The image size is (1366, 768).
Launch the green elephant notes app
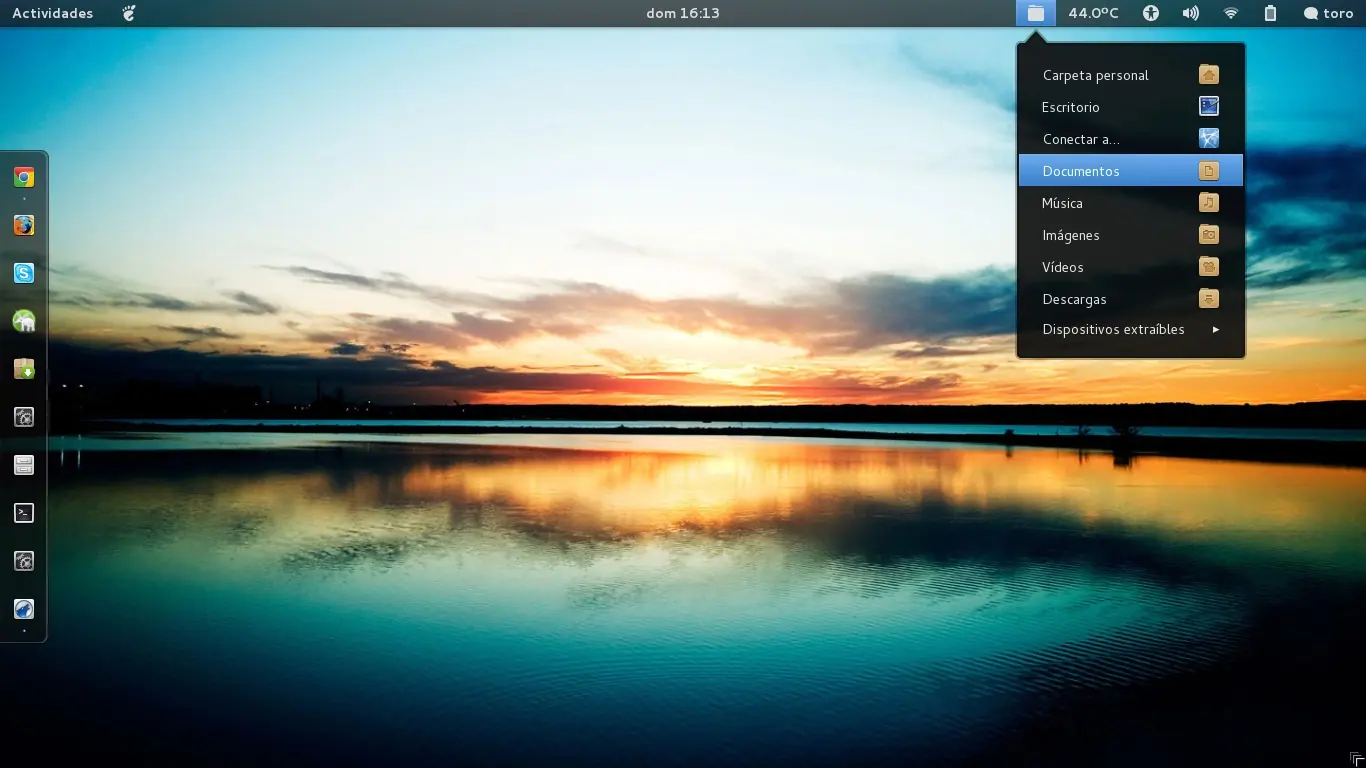point(24,321)
